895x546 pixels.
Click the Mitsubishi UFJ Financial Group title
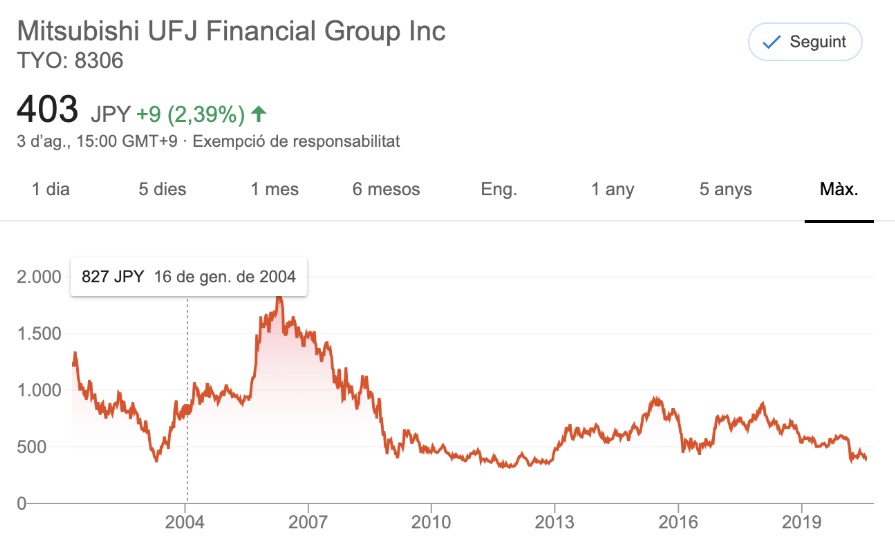pos(232,30)
